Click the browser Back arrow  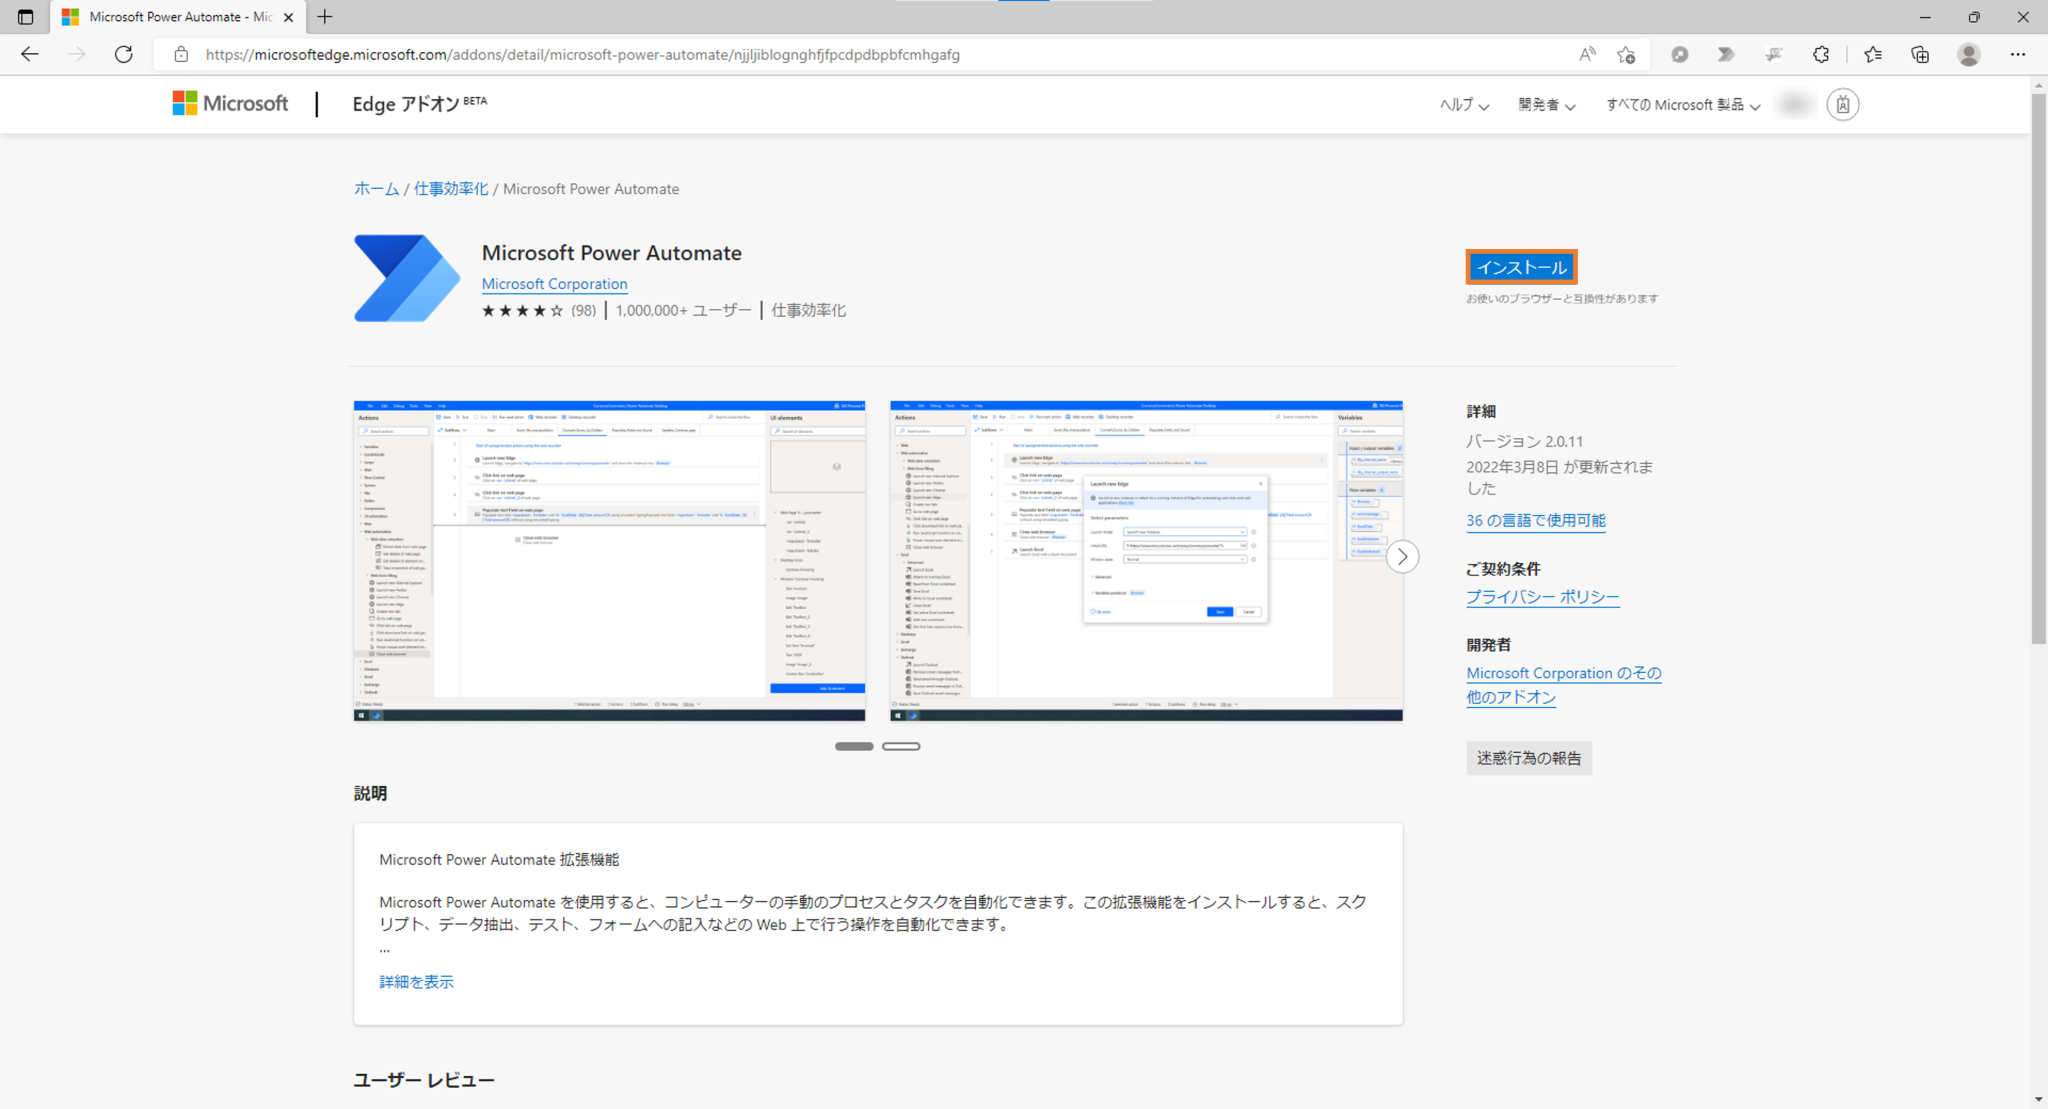click(x=29, y=55)
